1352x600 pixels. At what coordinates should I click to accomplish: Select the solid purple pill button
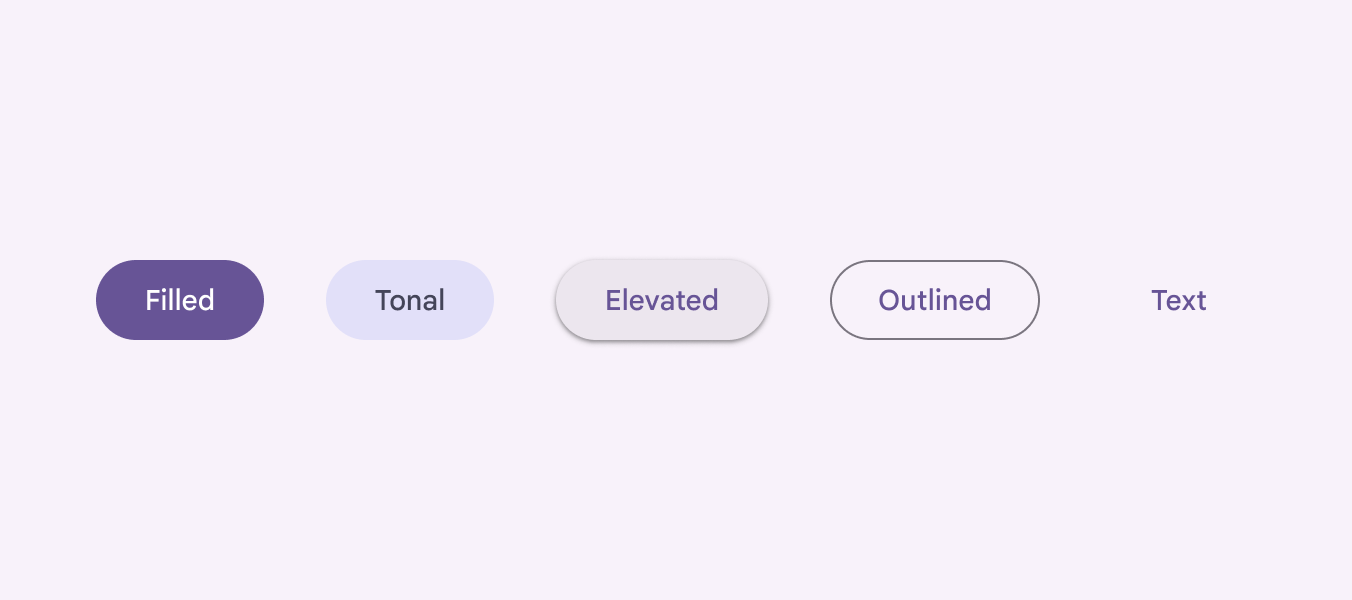coord(180,300)
